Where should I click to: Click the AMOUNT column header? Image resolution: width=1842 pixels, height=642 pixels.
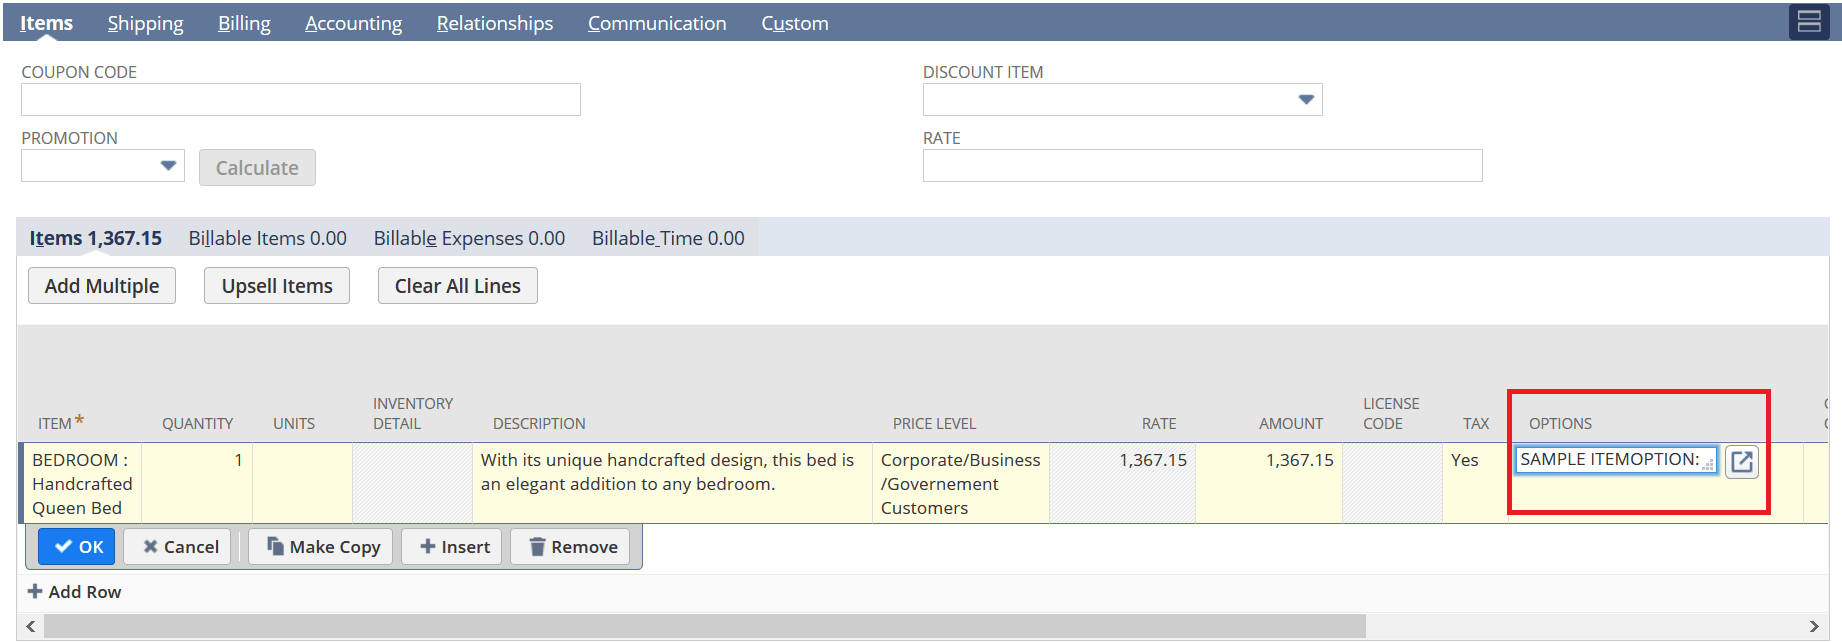coord(1291,424)
